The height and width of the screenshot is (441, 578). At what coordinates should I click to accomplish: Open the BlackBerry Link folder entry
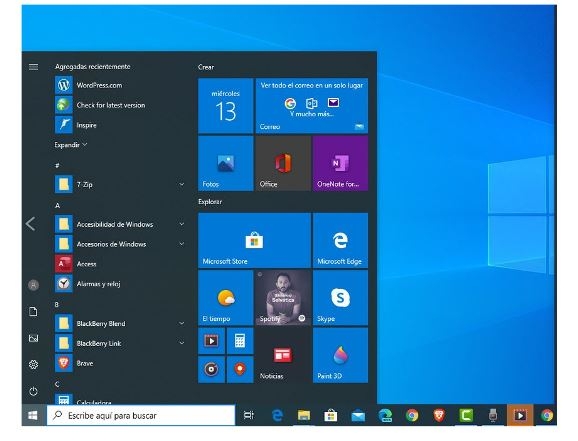(120, 343)
